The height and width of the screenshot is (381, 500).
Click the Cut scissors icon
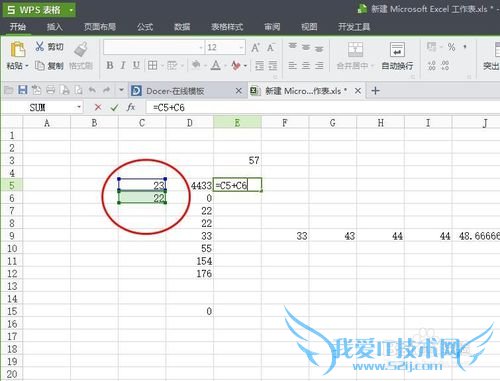click(40, 46)
